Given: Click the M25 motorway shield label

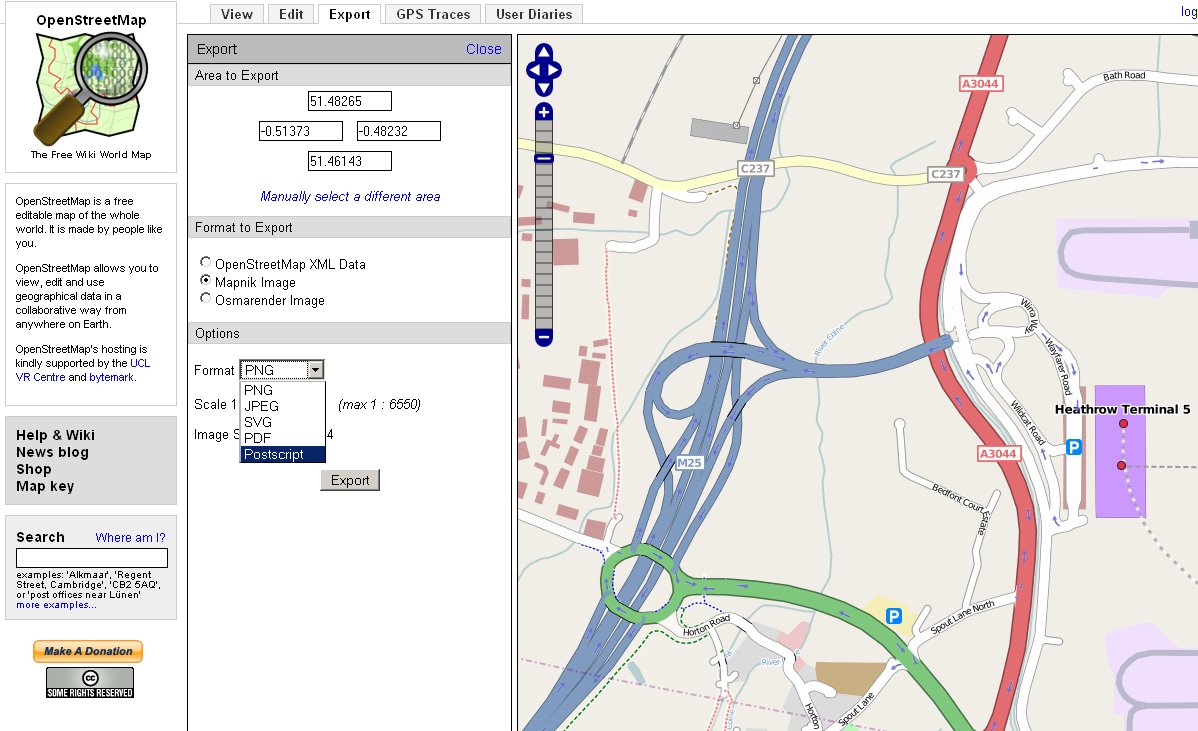Looking at the screenshot, I should pyautogui.click(x=689, y=462).
